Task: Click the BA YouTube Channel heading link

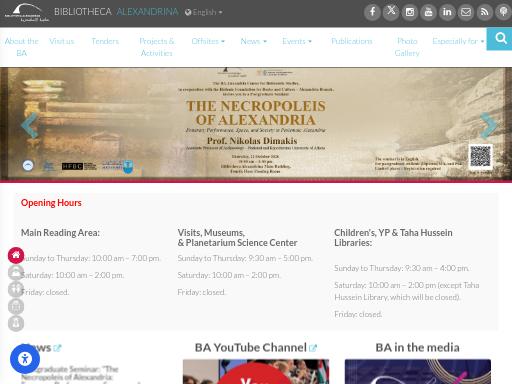Action: coord(251,348)
